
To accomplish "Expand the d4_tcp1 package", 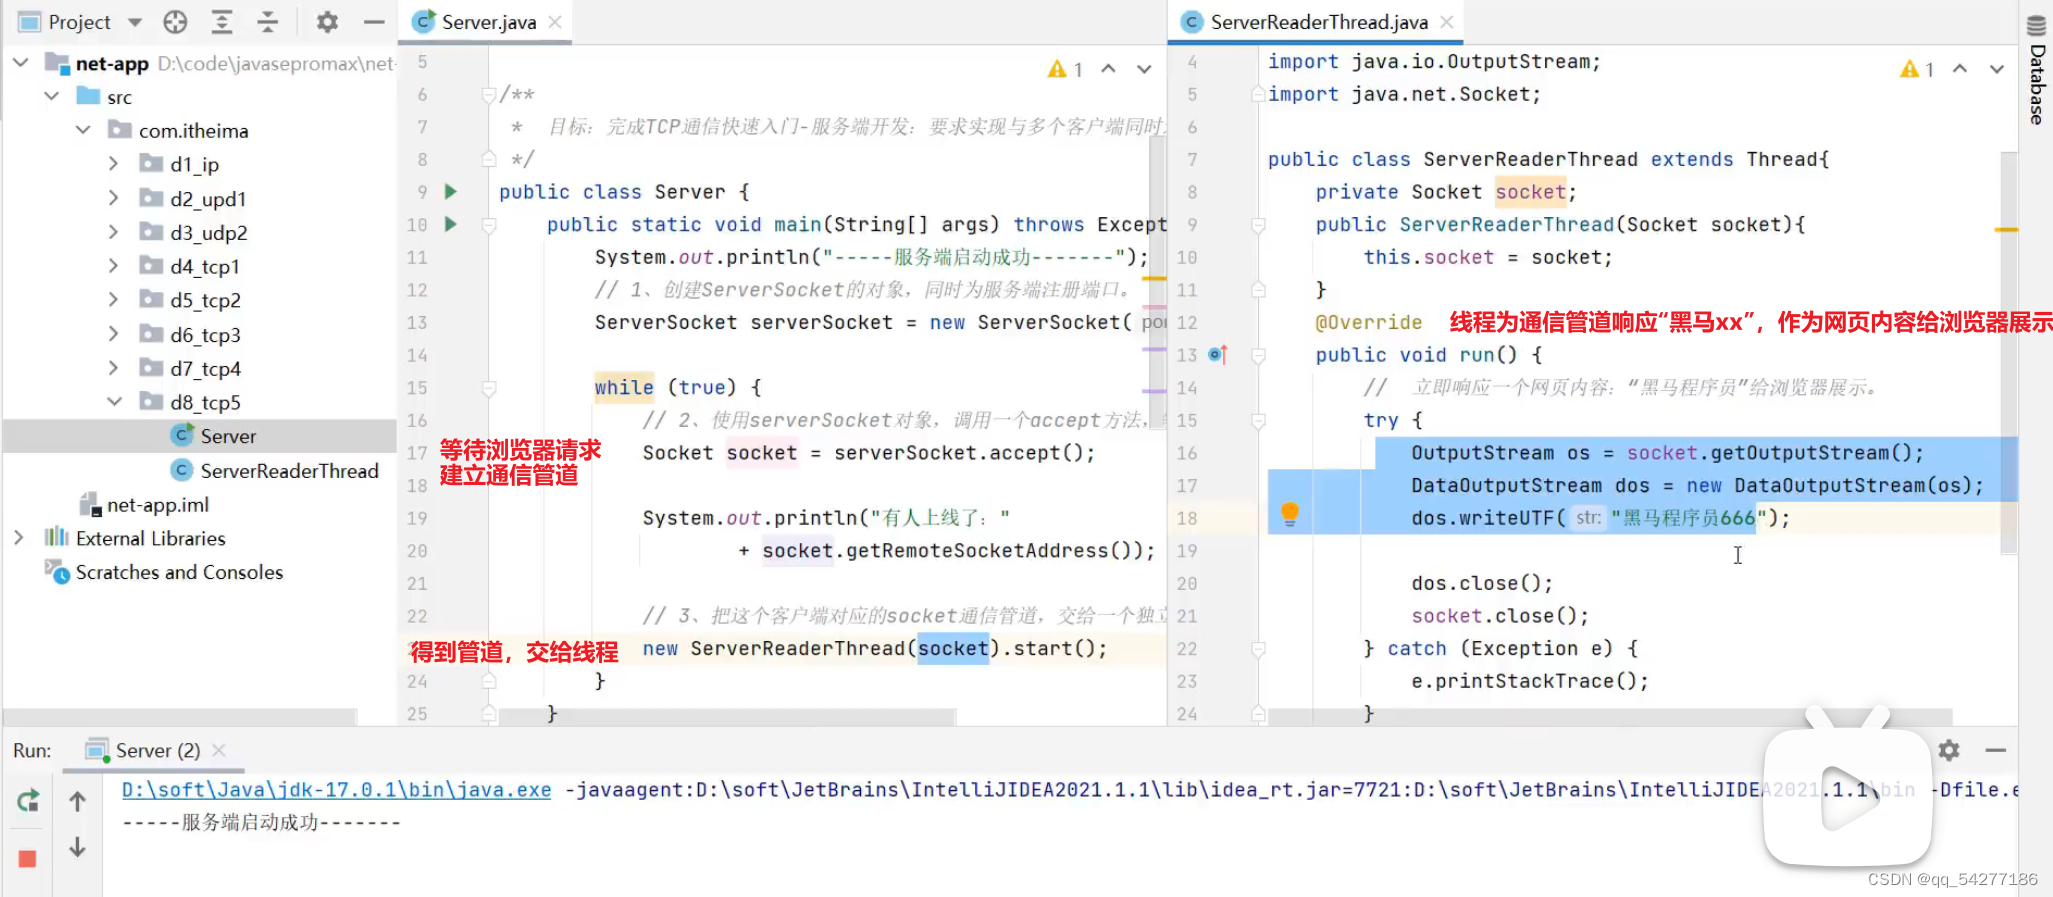I will point(113,266).
